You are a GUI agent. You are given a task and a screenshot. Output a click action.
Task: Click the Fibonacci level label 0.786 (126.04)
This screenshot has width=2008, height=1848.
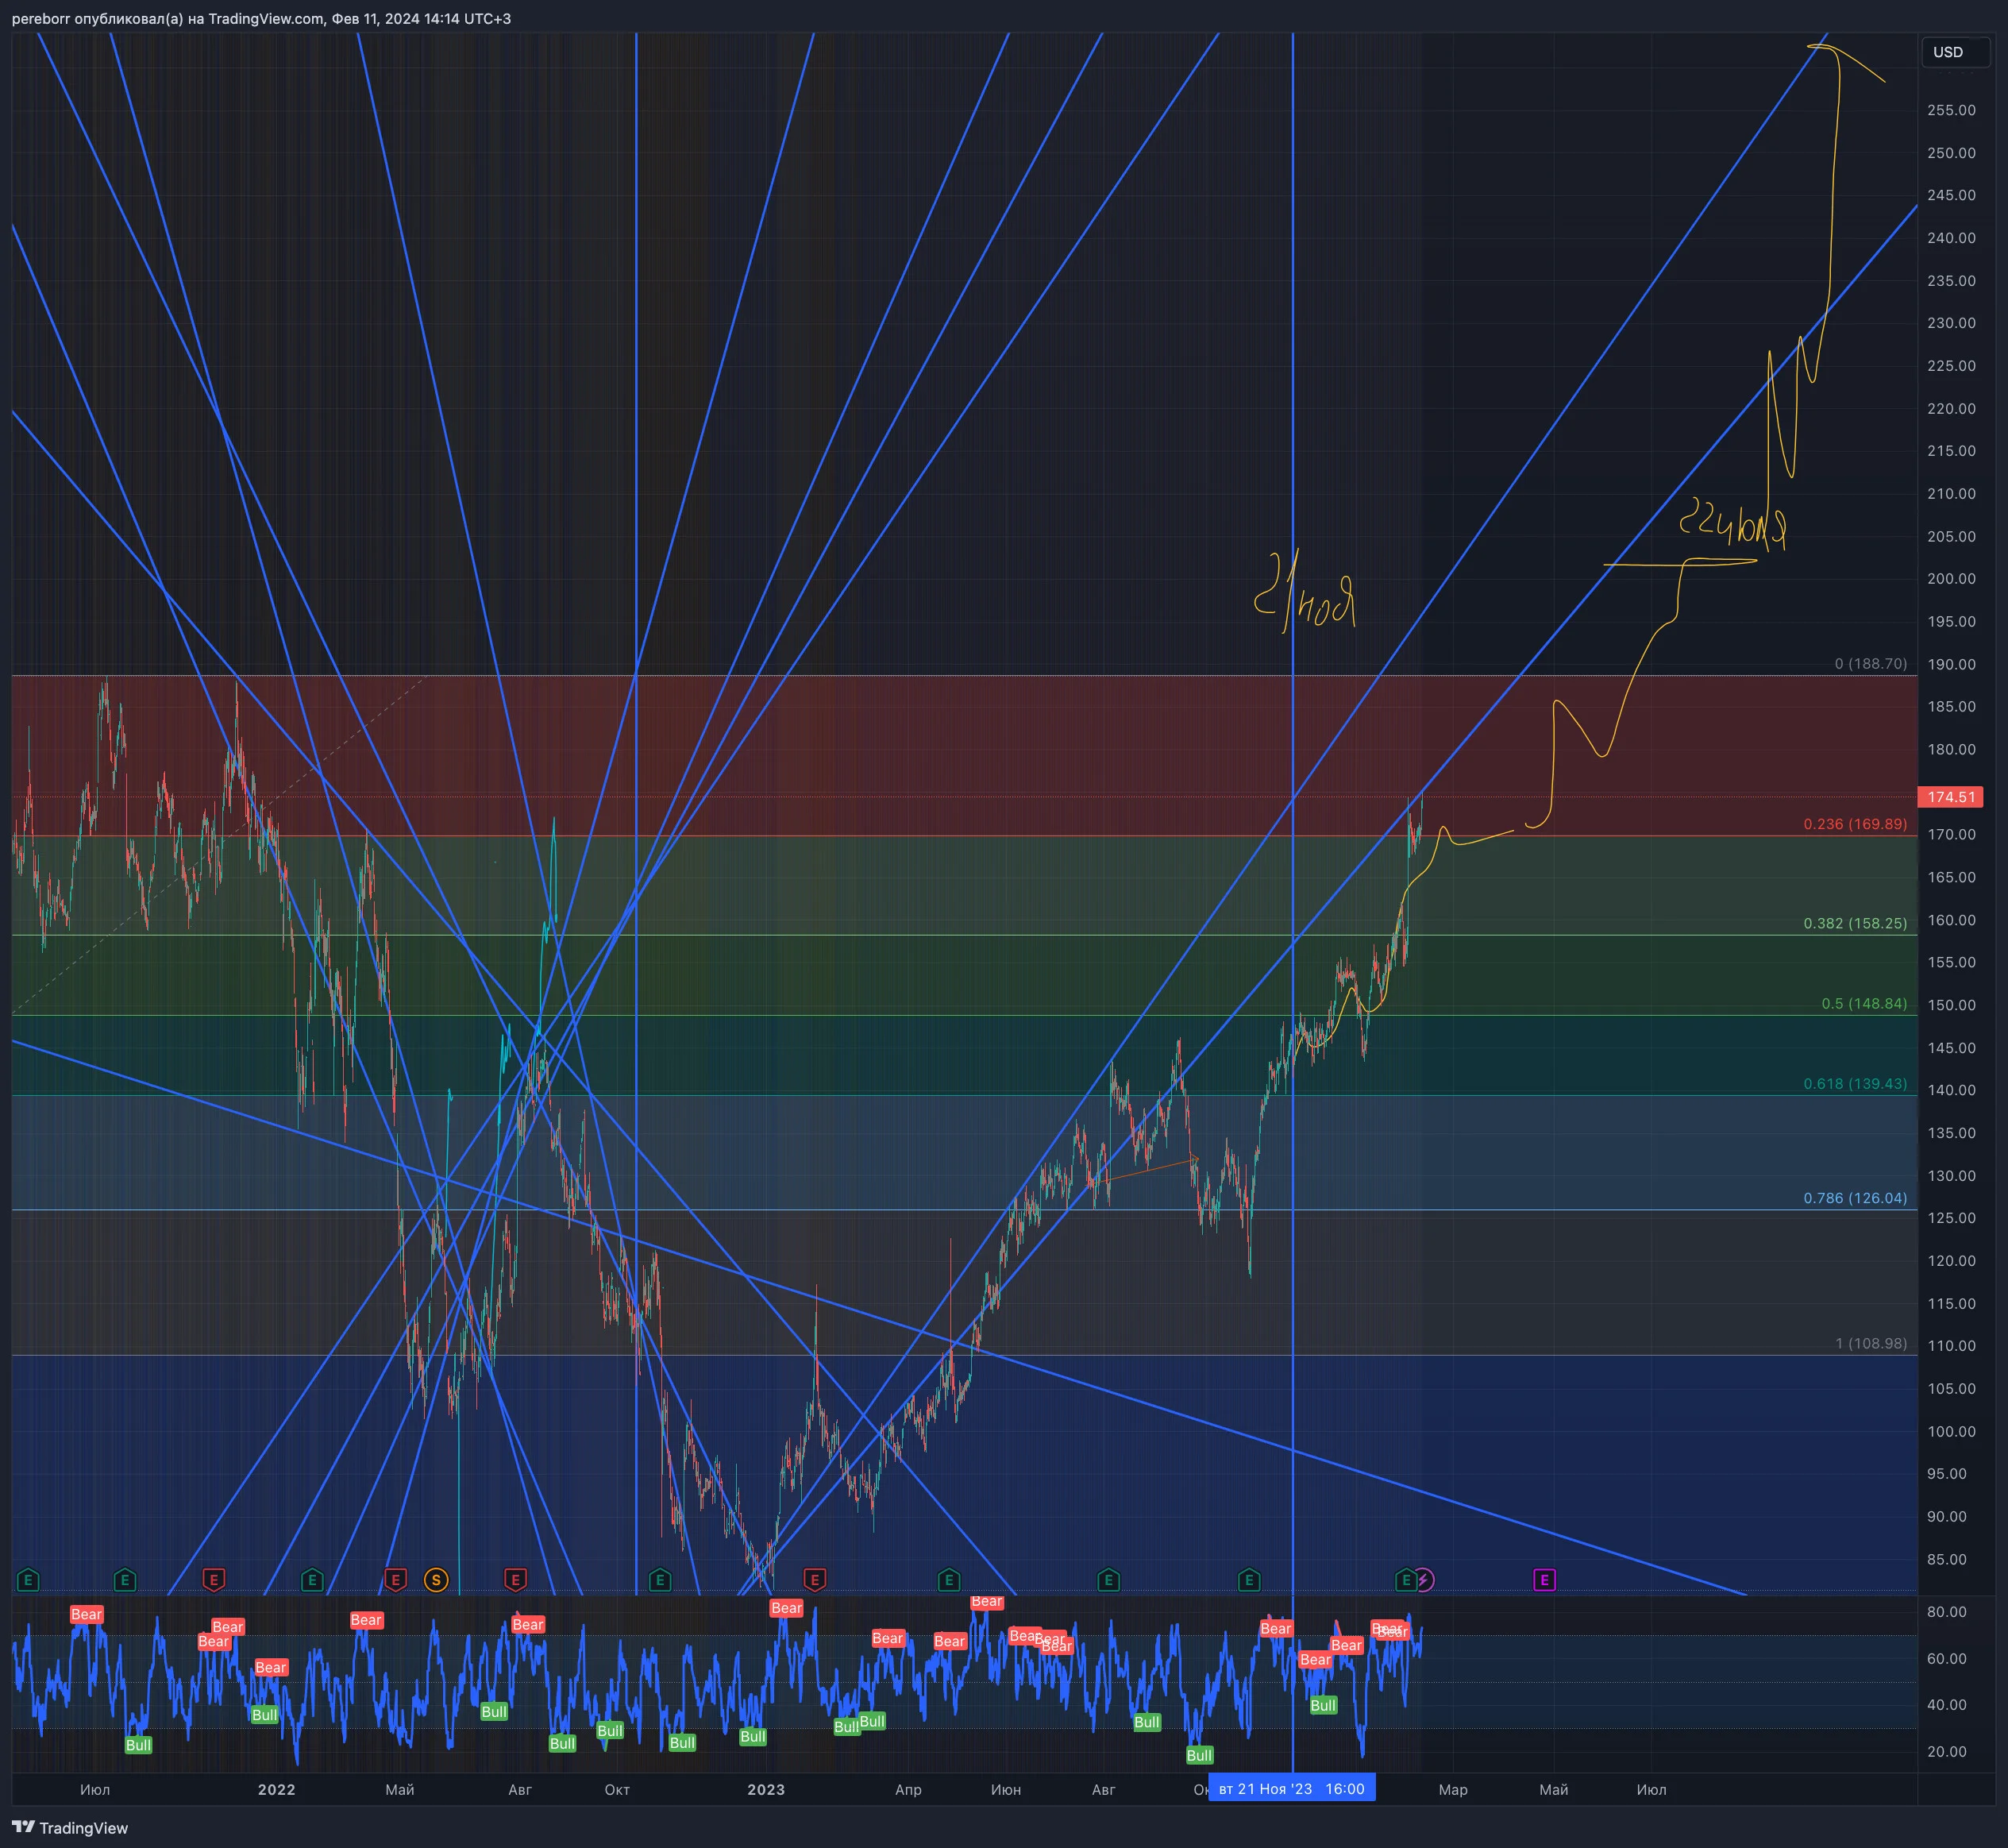click(1855, 1198)
